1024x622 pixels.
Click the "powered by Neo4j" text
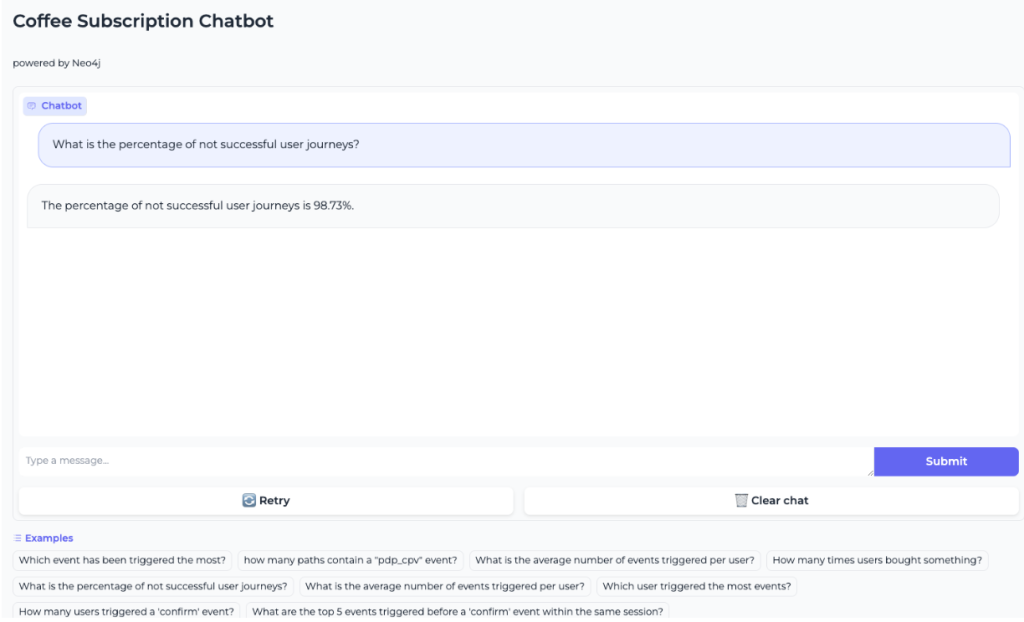click(x=56, y=63)
